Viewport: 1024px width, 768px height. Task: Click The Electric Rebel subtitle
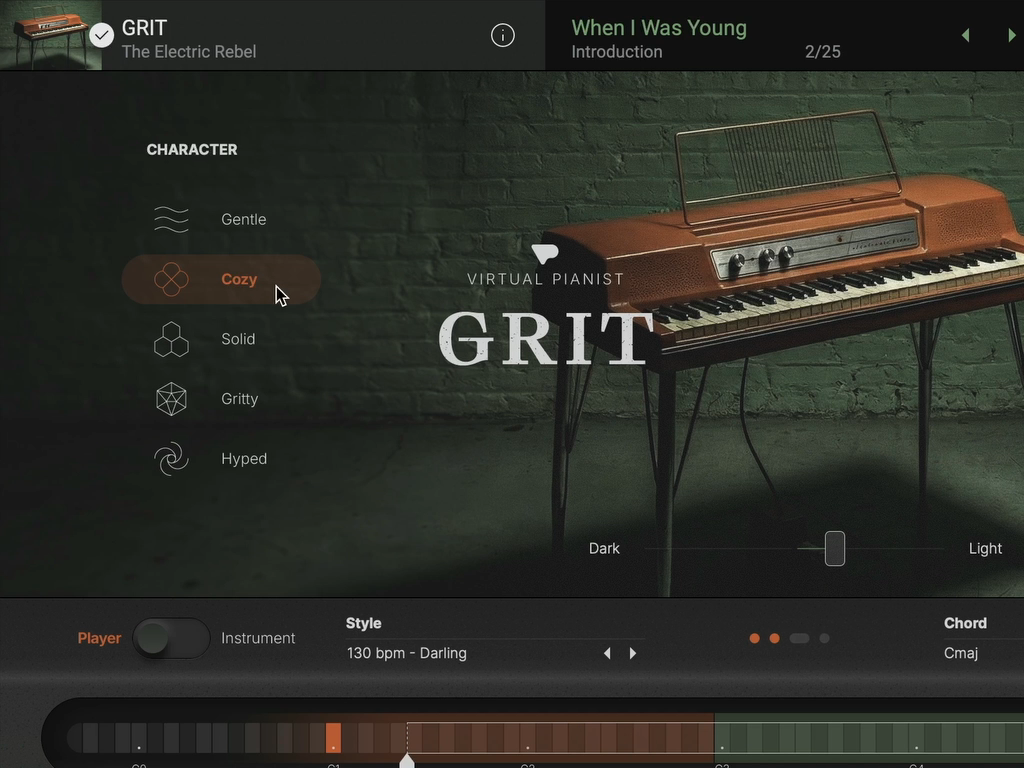coord(189,52)
